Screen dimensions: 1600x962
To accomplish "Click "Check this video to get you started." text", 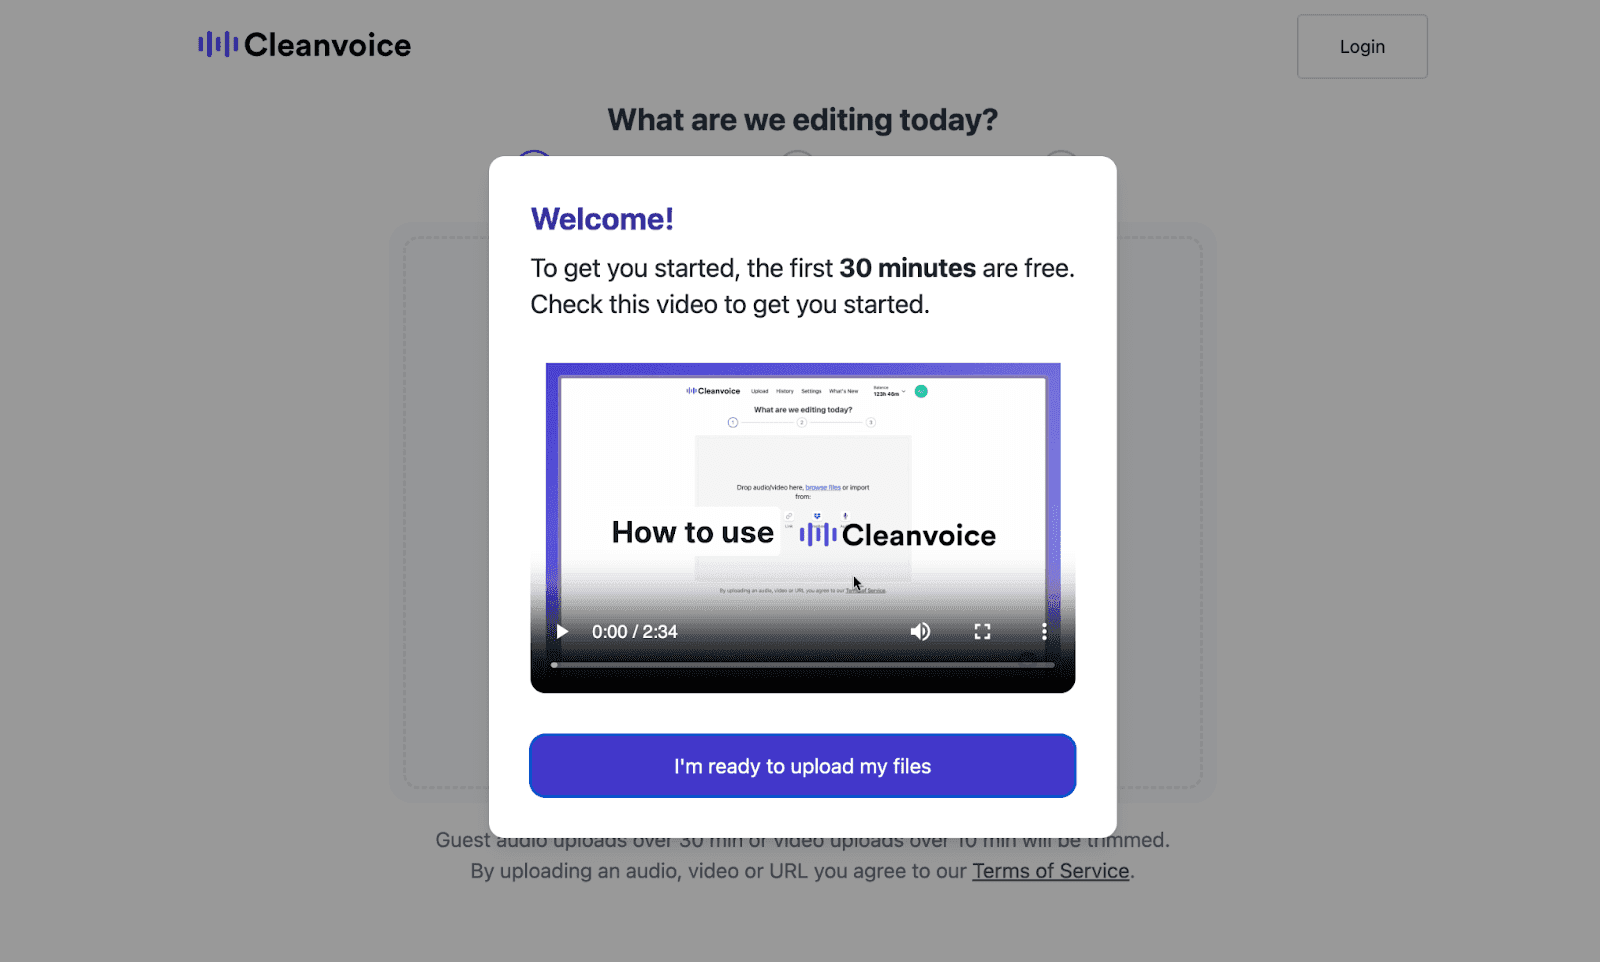I will tap(730, 304).
